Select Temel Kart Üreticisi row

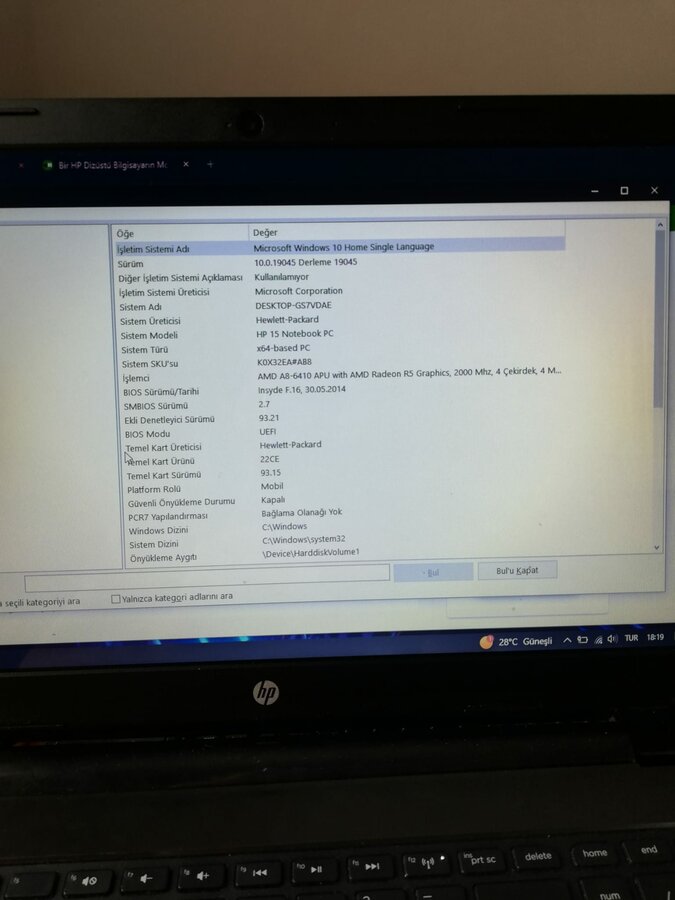click(164, 447)
